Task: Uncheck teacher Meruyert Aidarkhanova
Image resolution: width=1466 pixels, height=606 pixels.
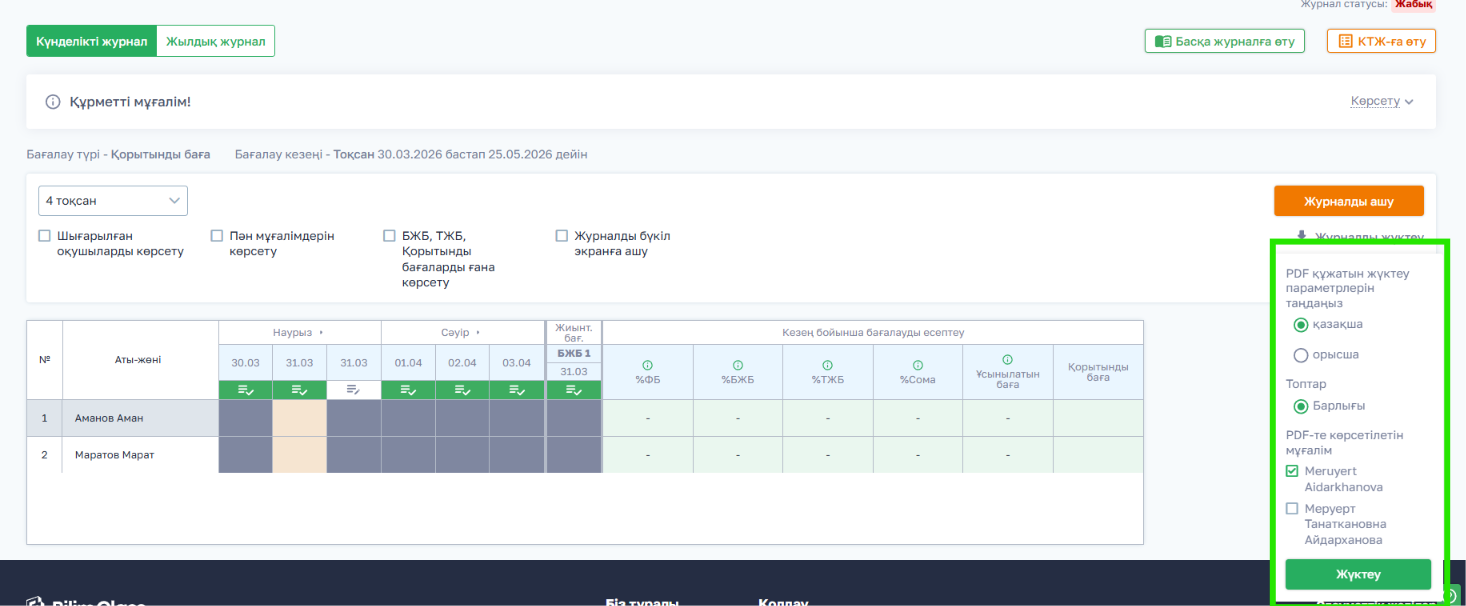Action: tap(1292, 471)
